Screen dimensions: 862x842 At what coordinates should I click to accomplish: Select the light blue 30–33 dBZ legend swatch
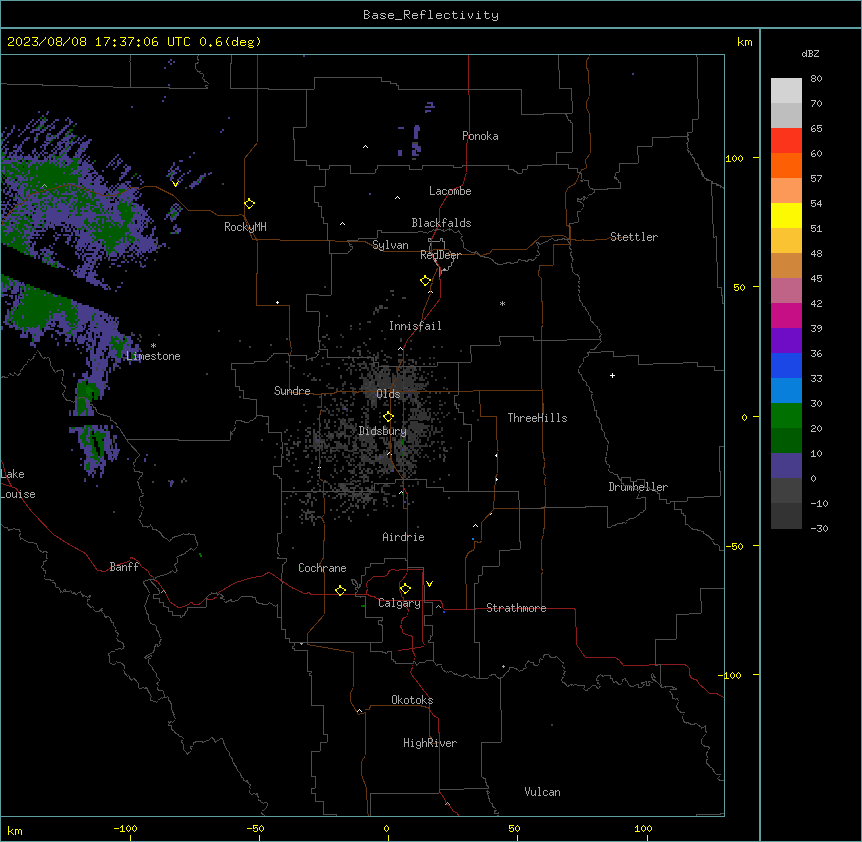(786, 391)
